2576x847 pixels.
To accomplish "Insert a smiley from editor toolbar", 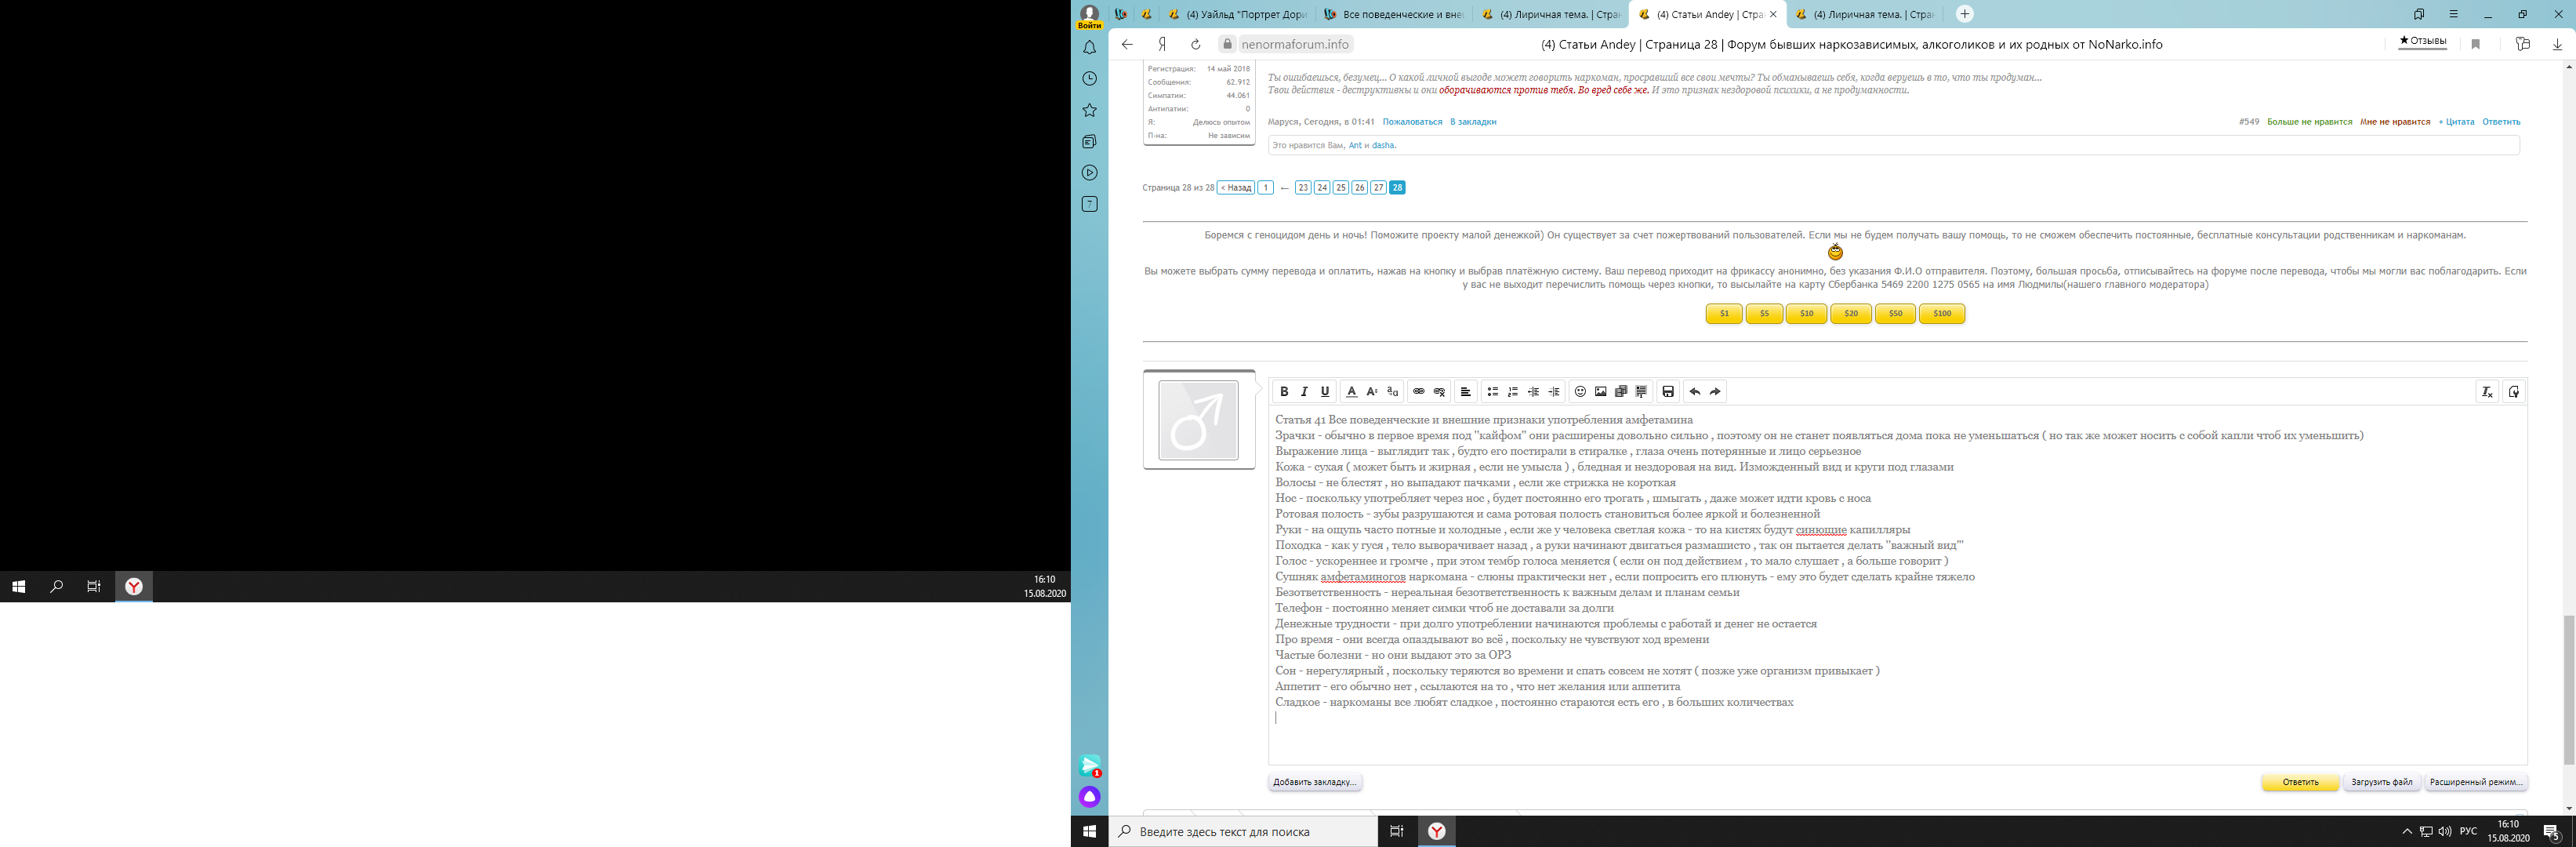I will pyautogui.click(x=1580, y=392).
